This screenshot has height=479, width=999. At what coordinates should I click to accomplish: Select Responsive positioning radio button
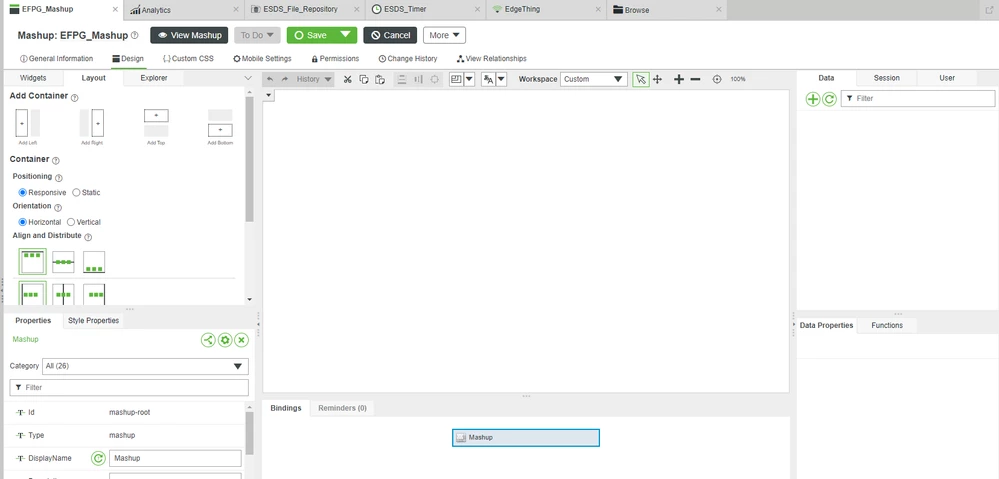[23, 192]
